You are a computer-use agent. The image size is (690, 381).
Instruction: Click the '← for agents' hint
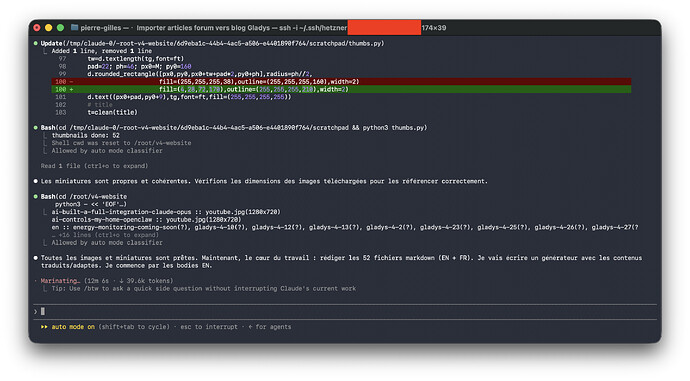(270, 327)
